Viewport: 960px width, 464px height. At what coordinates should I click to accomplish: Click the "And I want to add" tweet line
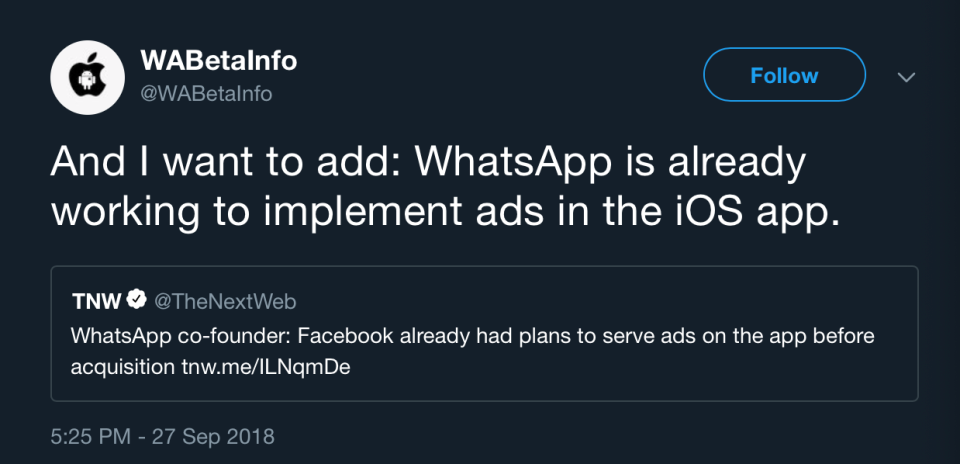pos(427,161)
